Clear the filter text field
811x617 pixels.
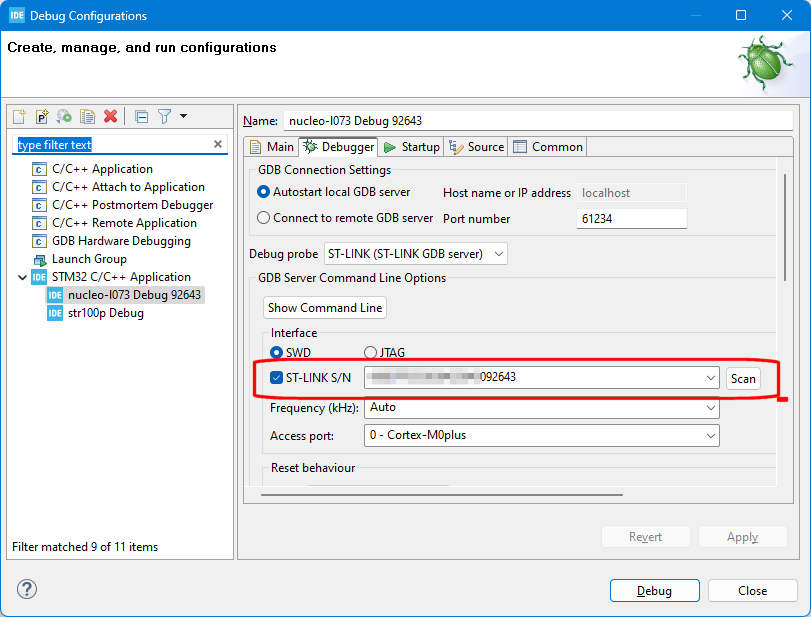[x=218, y=144]
